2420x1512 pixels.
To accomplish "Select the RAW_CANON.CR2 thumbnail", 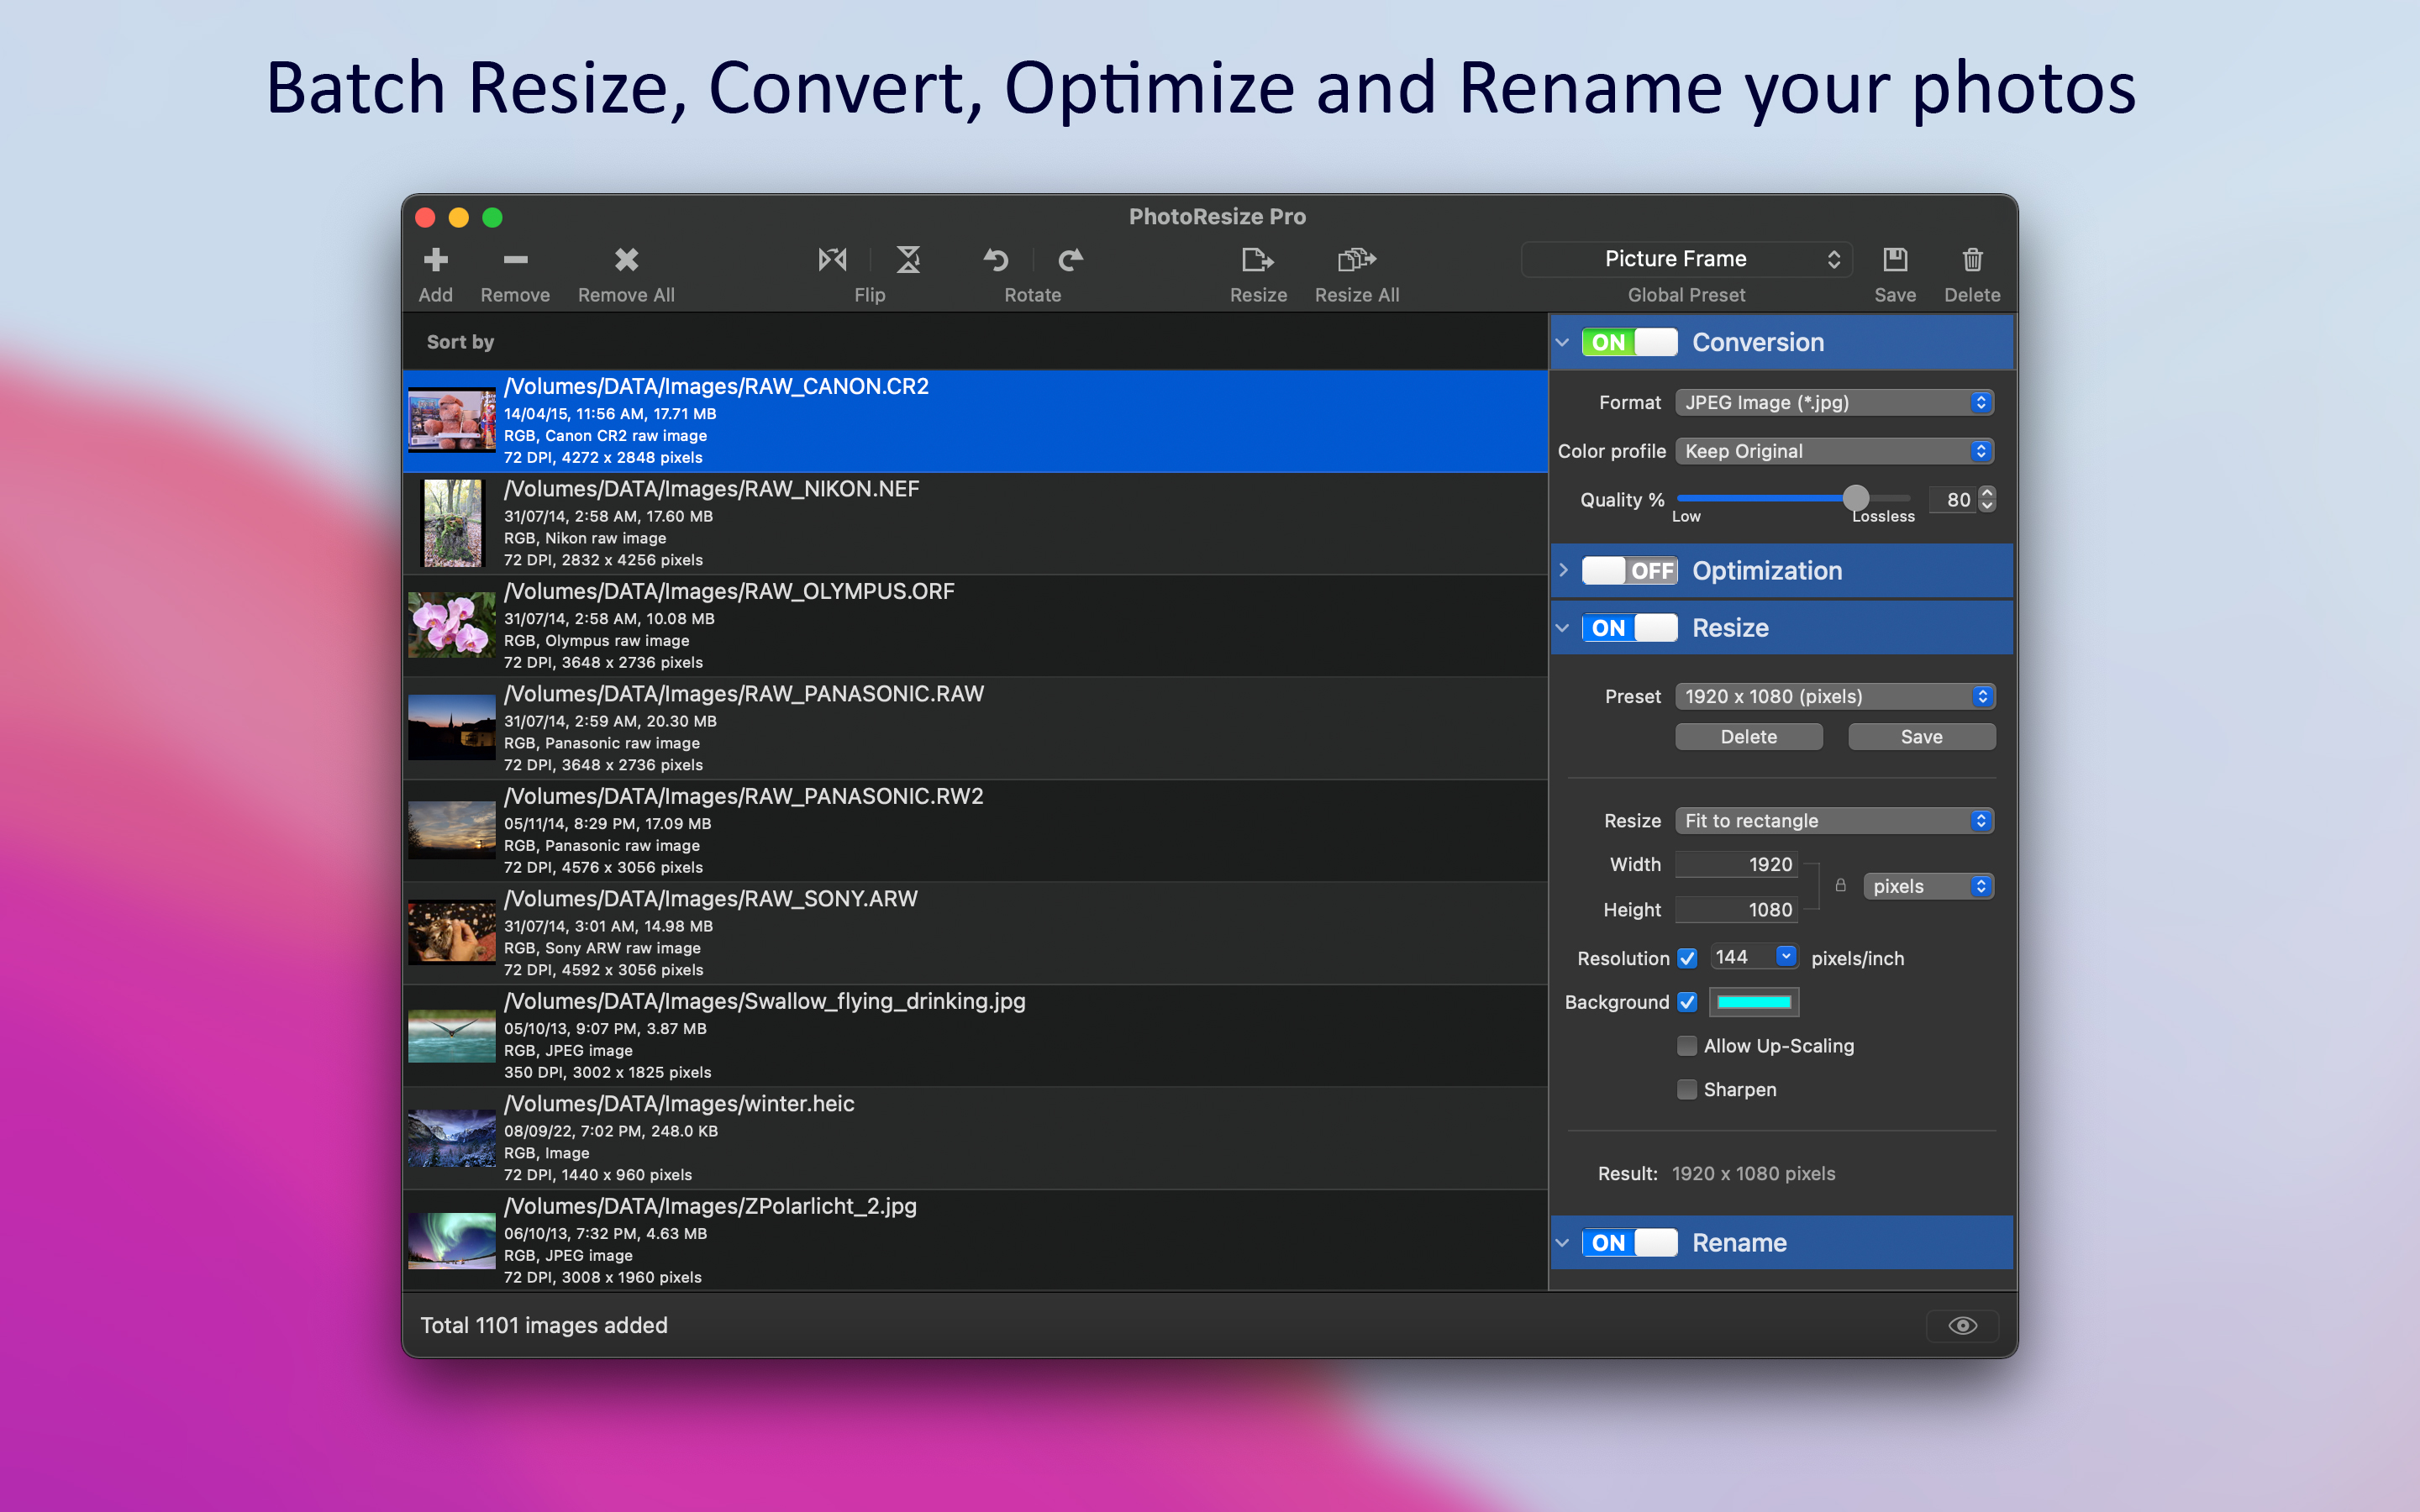I will pos(451,420).
